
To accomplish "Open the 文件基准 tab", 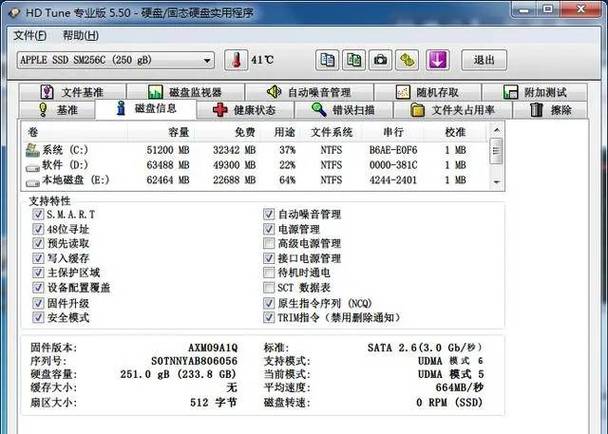I will [x=73, y=92].
